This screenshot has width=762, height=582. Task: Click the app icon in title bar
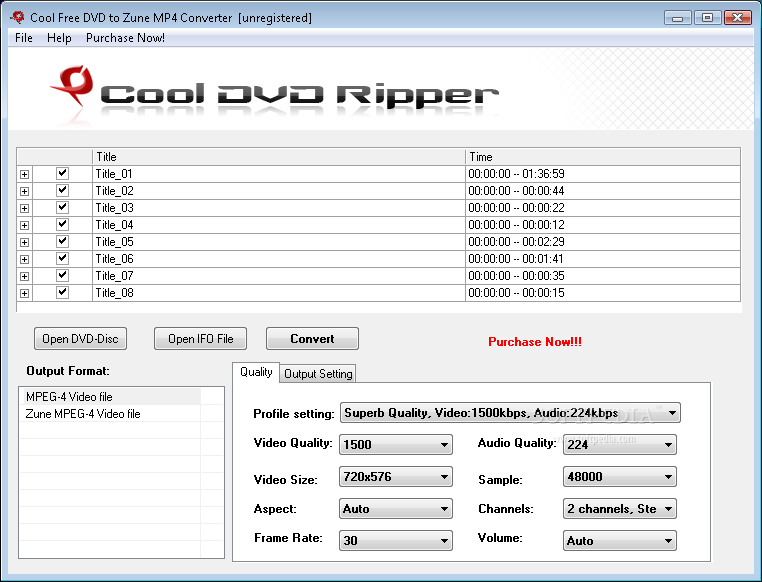coord(17,17)
